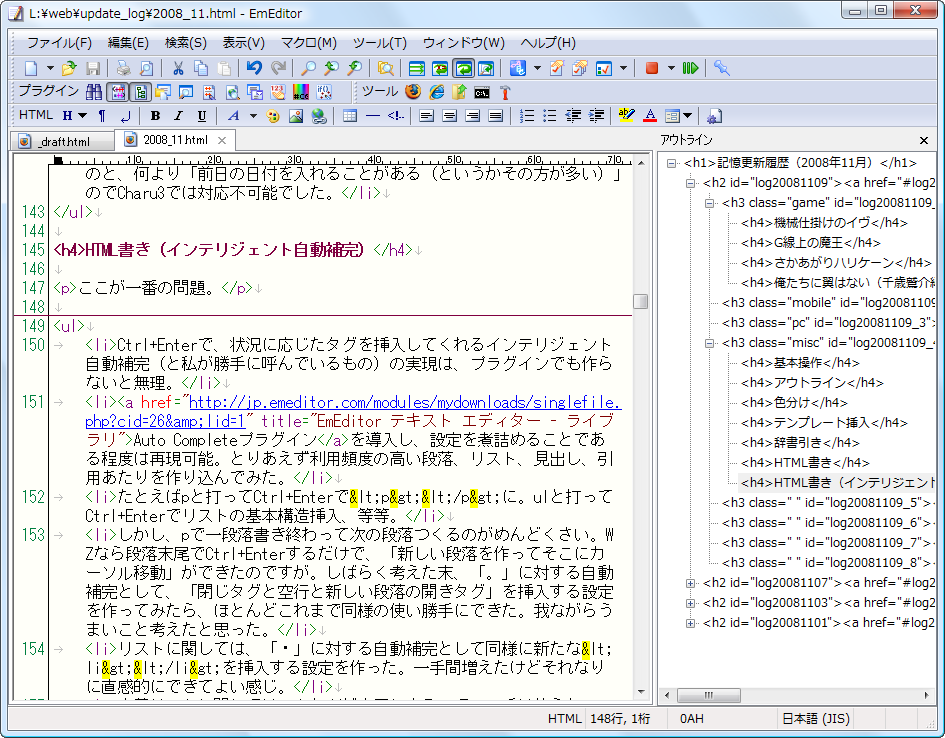Screen dimensions: 945x738
Task: Switch to the _draft.html tab
Action: [x=62, y=142]
